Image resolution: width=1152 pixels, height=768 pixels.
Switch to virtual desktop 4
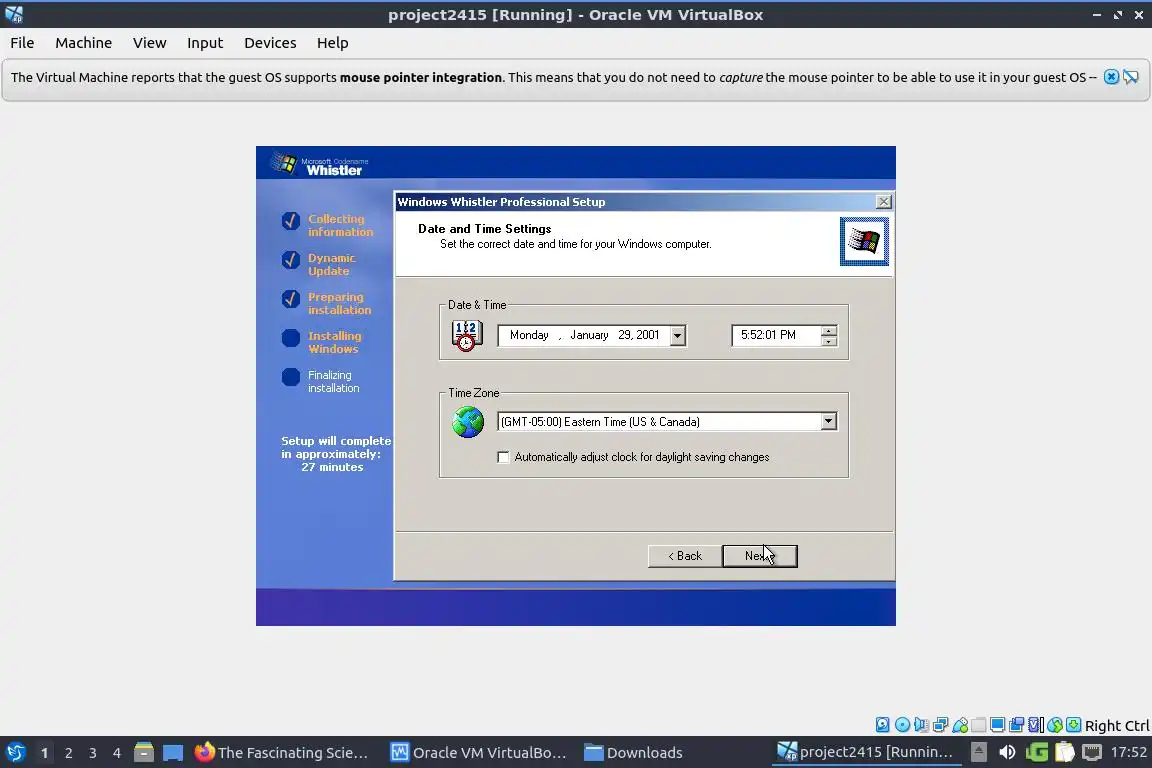tap(117, 753)
